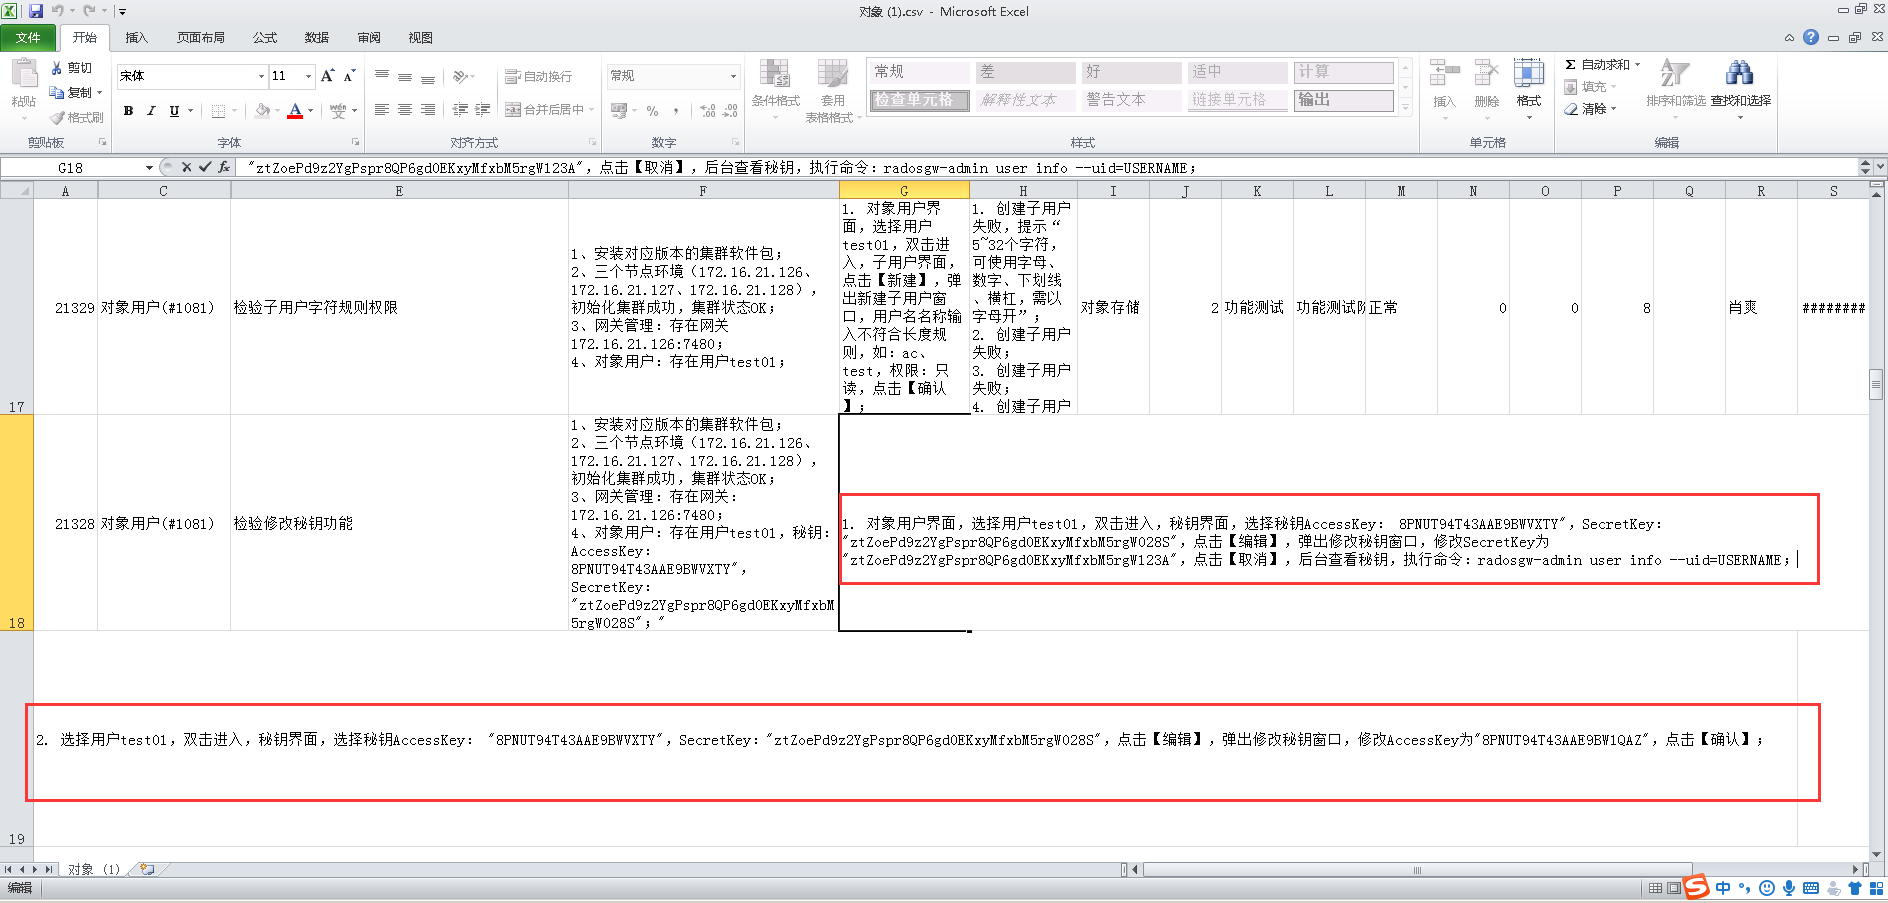Open the 文件 file menu

(28, 38)
